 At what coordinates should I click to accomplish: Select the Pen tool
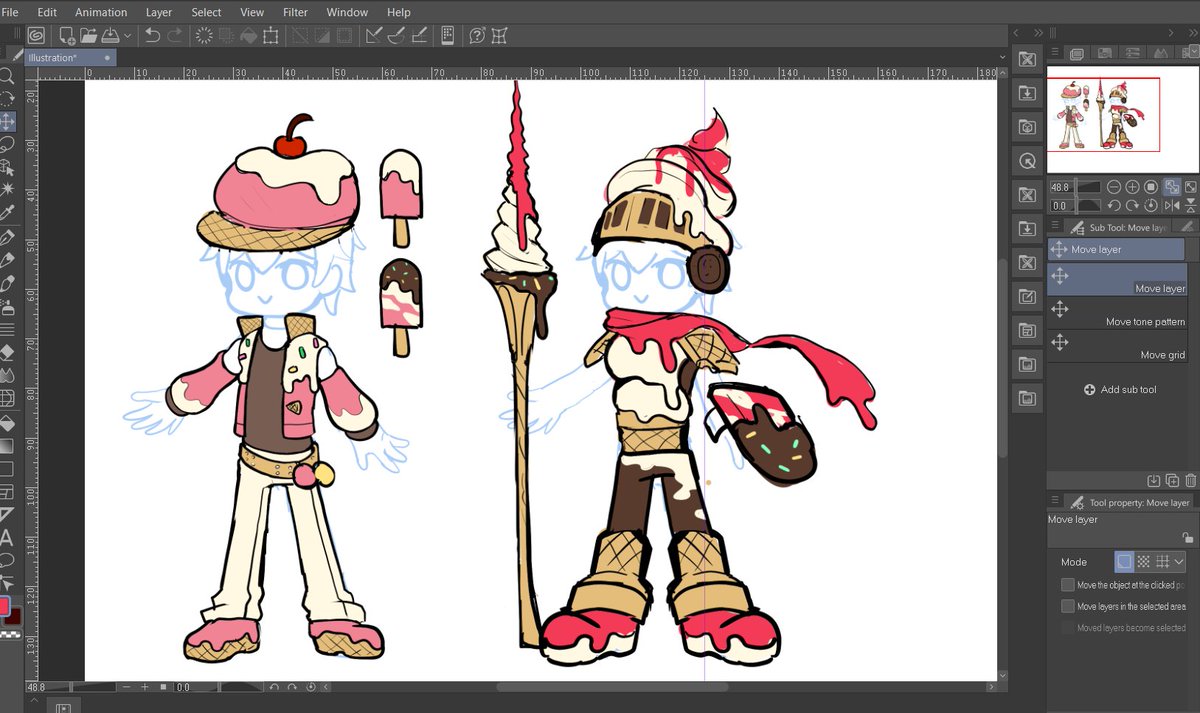[x=7, y=238]
